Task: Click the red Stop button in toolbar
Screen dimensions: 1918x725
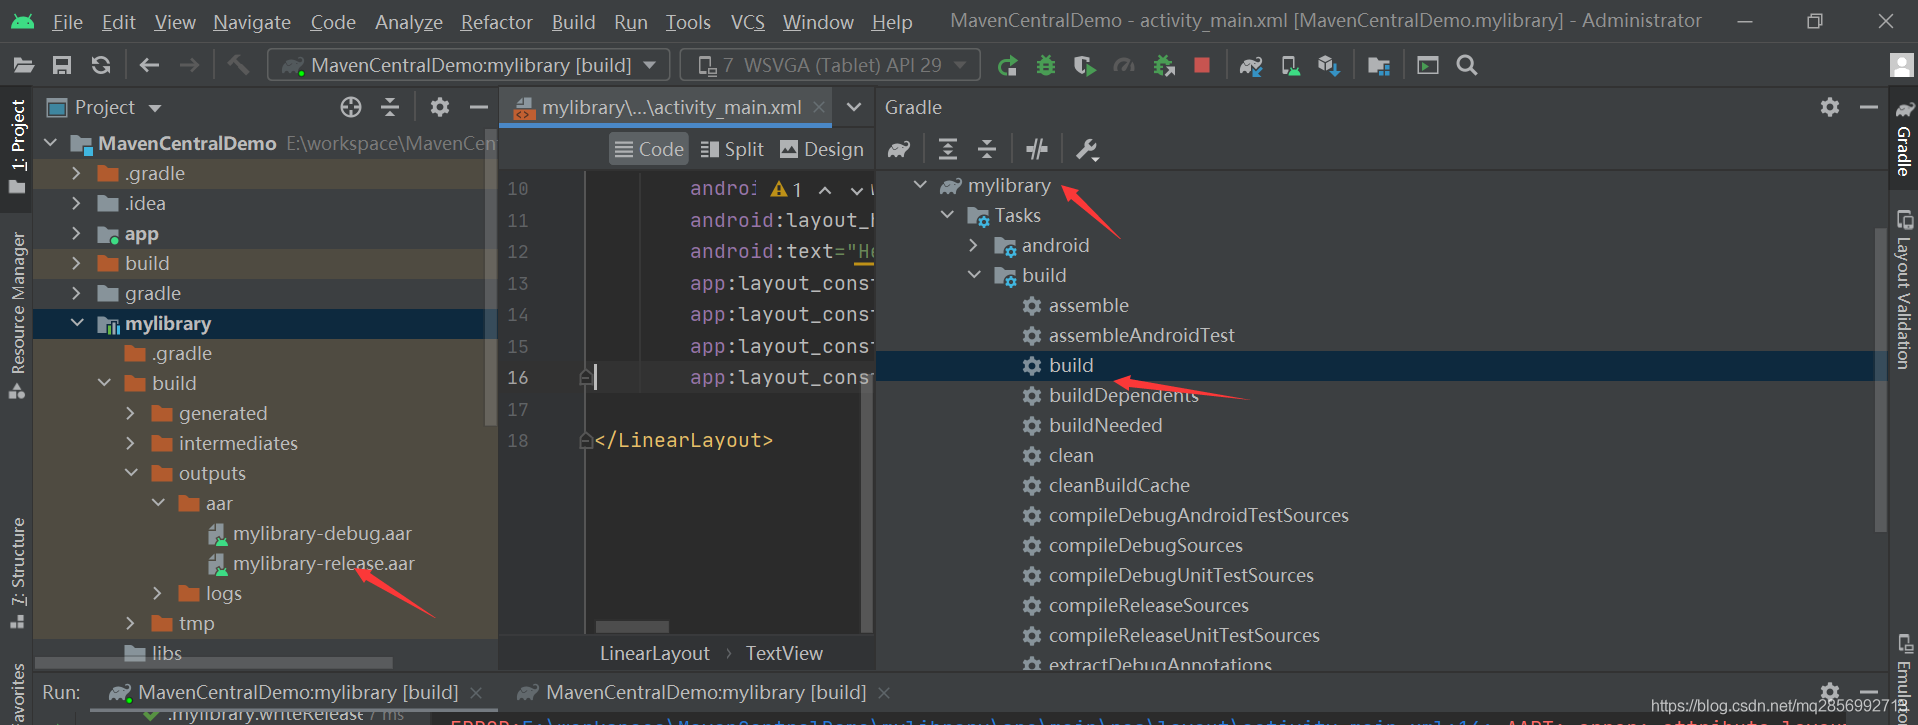Action: [1202, 66]
